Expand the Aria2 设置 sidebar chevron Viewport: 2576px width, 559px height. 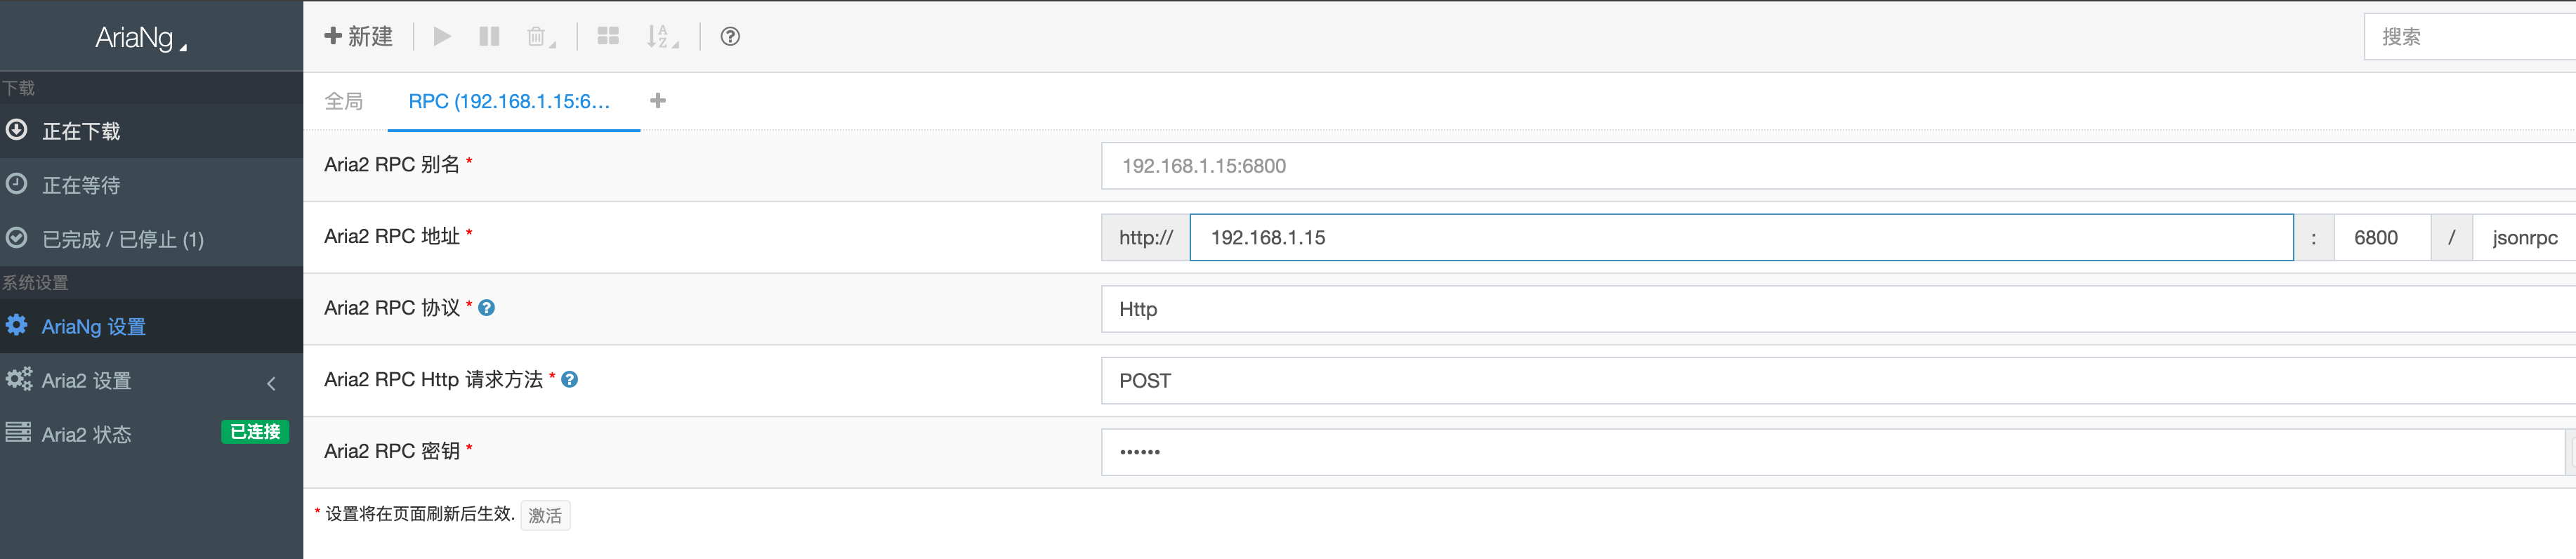[271, 384]
